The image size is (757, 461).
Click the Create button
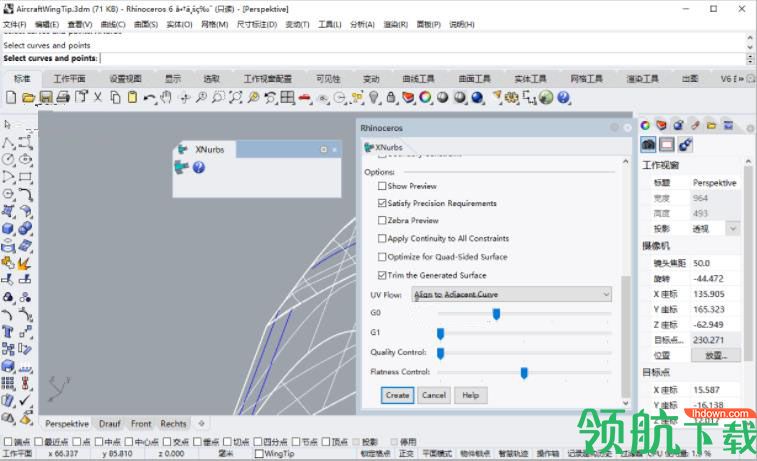[x=397, y=395]
